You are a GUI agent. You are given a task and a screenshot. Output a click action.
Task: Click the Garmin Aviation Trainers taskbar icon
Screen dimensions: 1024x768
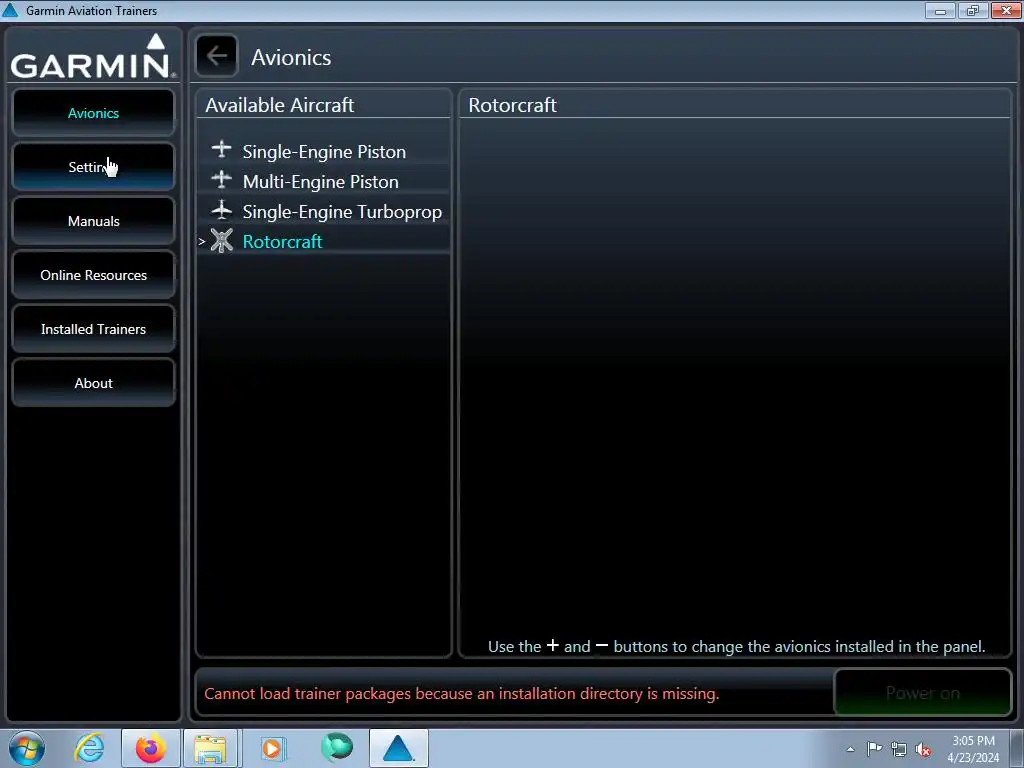click(x=398, y=748)
